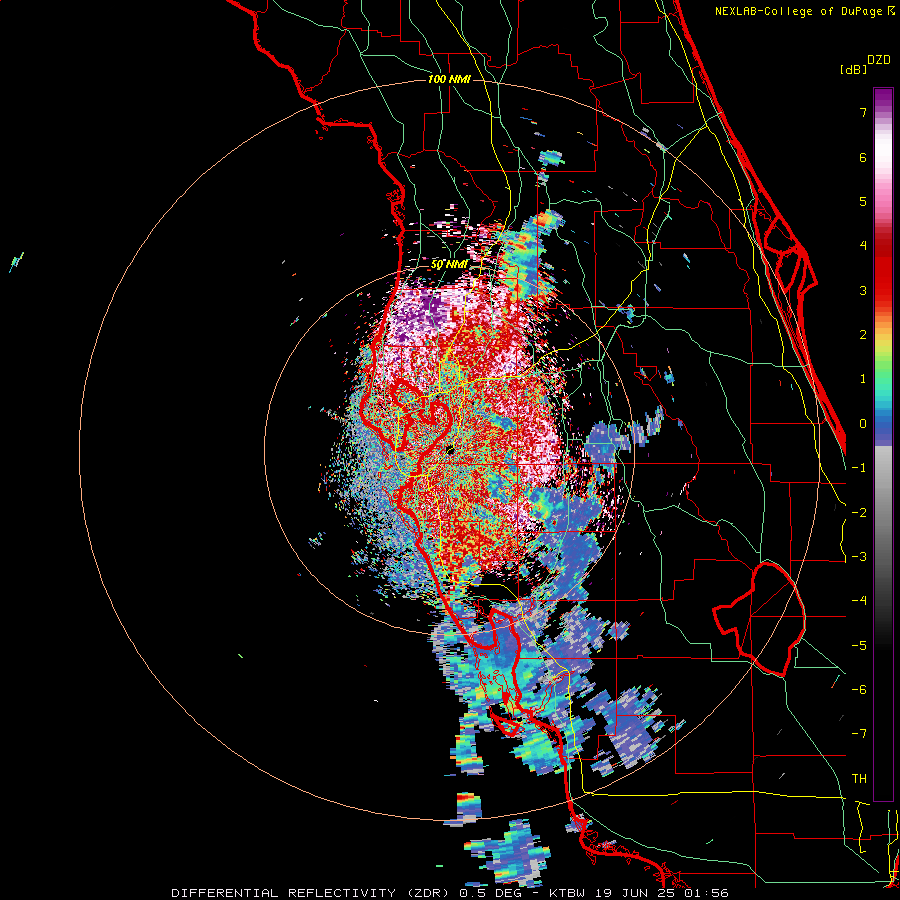The width and height of the screenshot is (900, 900).
Task: Click the 7 dB label on color scale
Action: coord(863,112)
